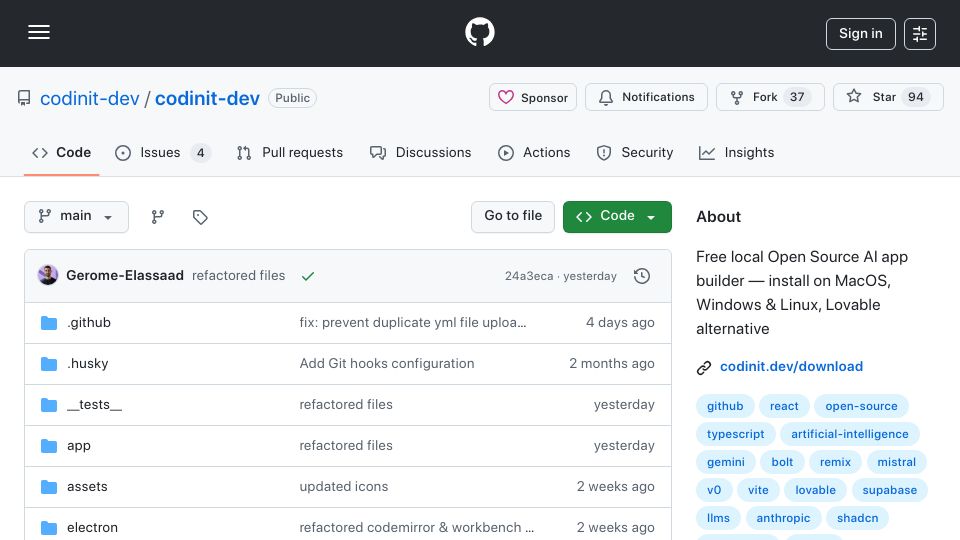Select the remix topic tag
Image resolution: width=960 pixels, height=540 pixels.
835,462
